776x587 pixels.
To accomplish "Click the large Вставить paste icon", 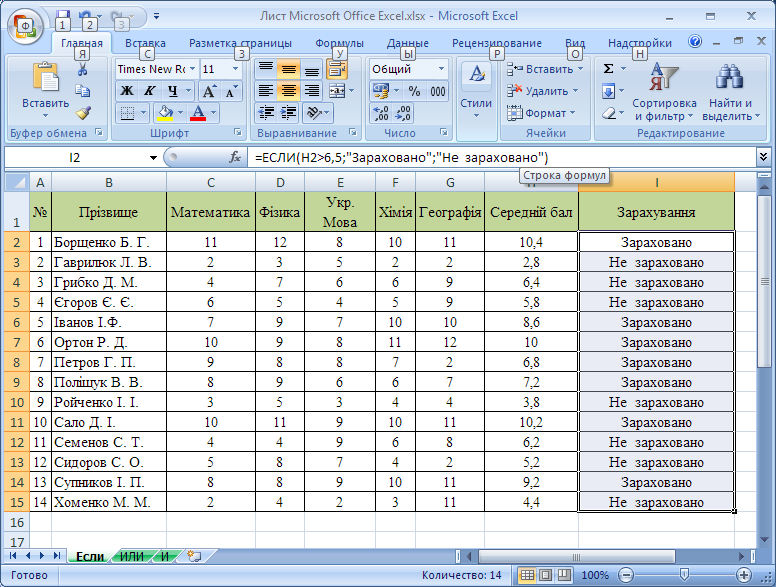I will coord(45,78).
